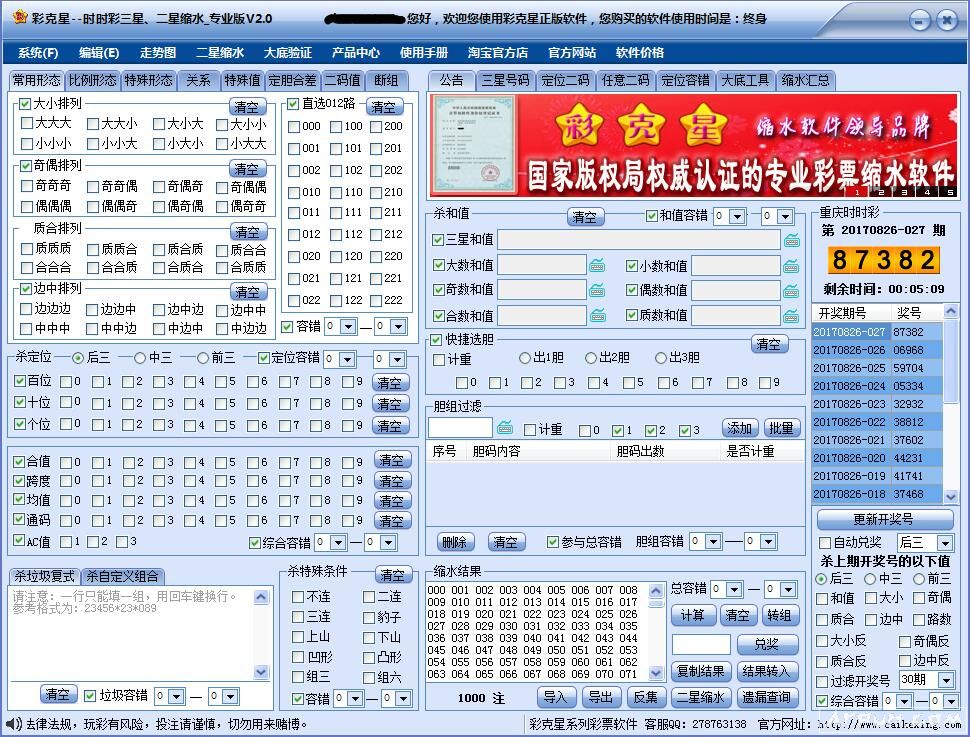Click the 批量 button
Viewport: 970px width, 737px height.
click(781, 428)
